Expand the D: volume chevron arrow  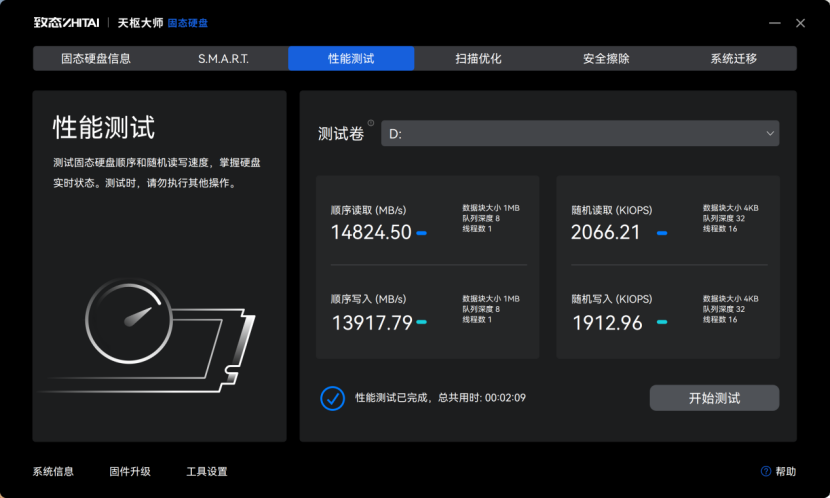(x=769, y=133)
